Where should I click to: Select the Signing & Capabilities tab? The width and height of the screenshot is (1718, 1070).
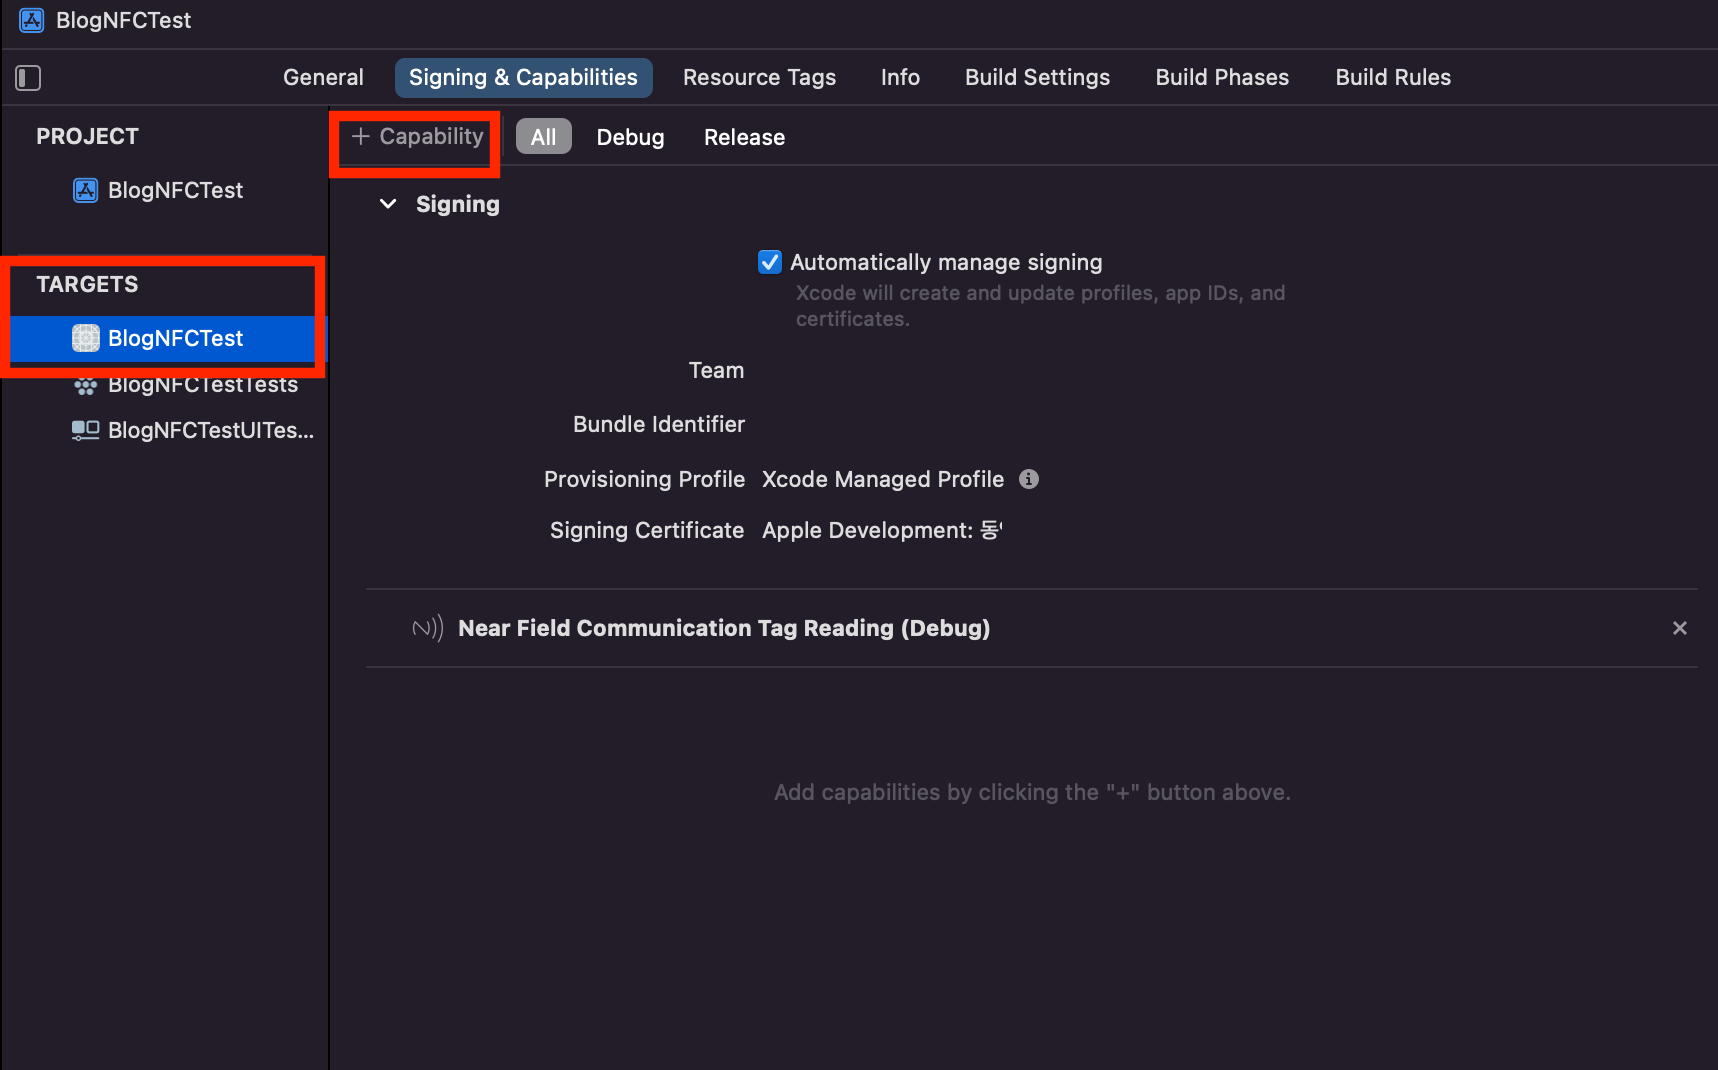[523, 77]
